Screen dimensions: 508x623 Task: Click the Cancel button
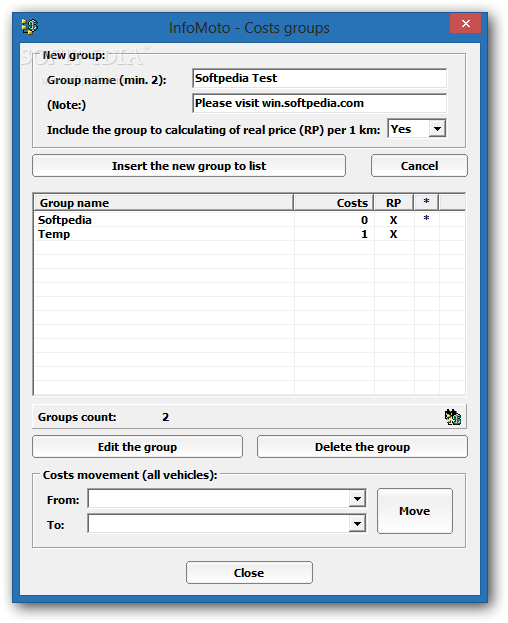[x=419, y=166]
